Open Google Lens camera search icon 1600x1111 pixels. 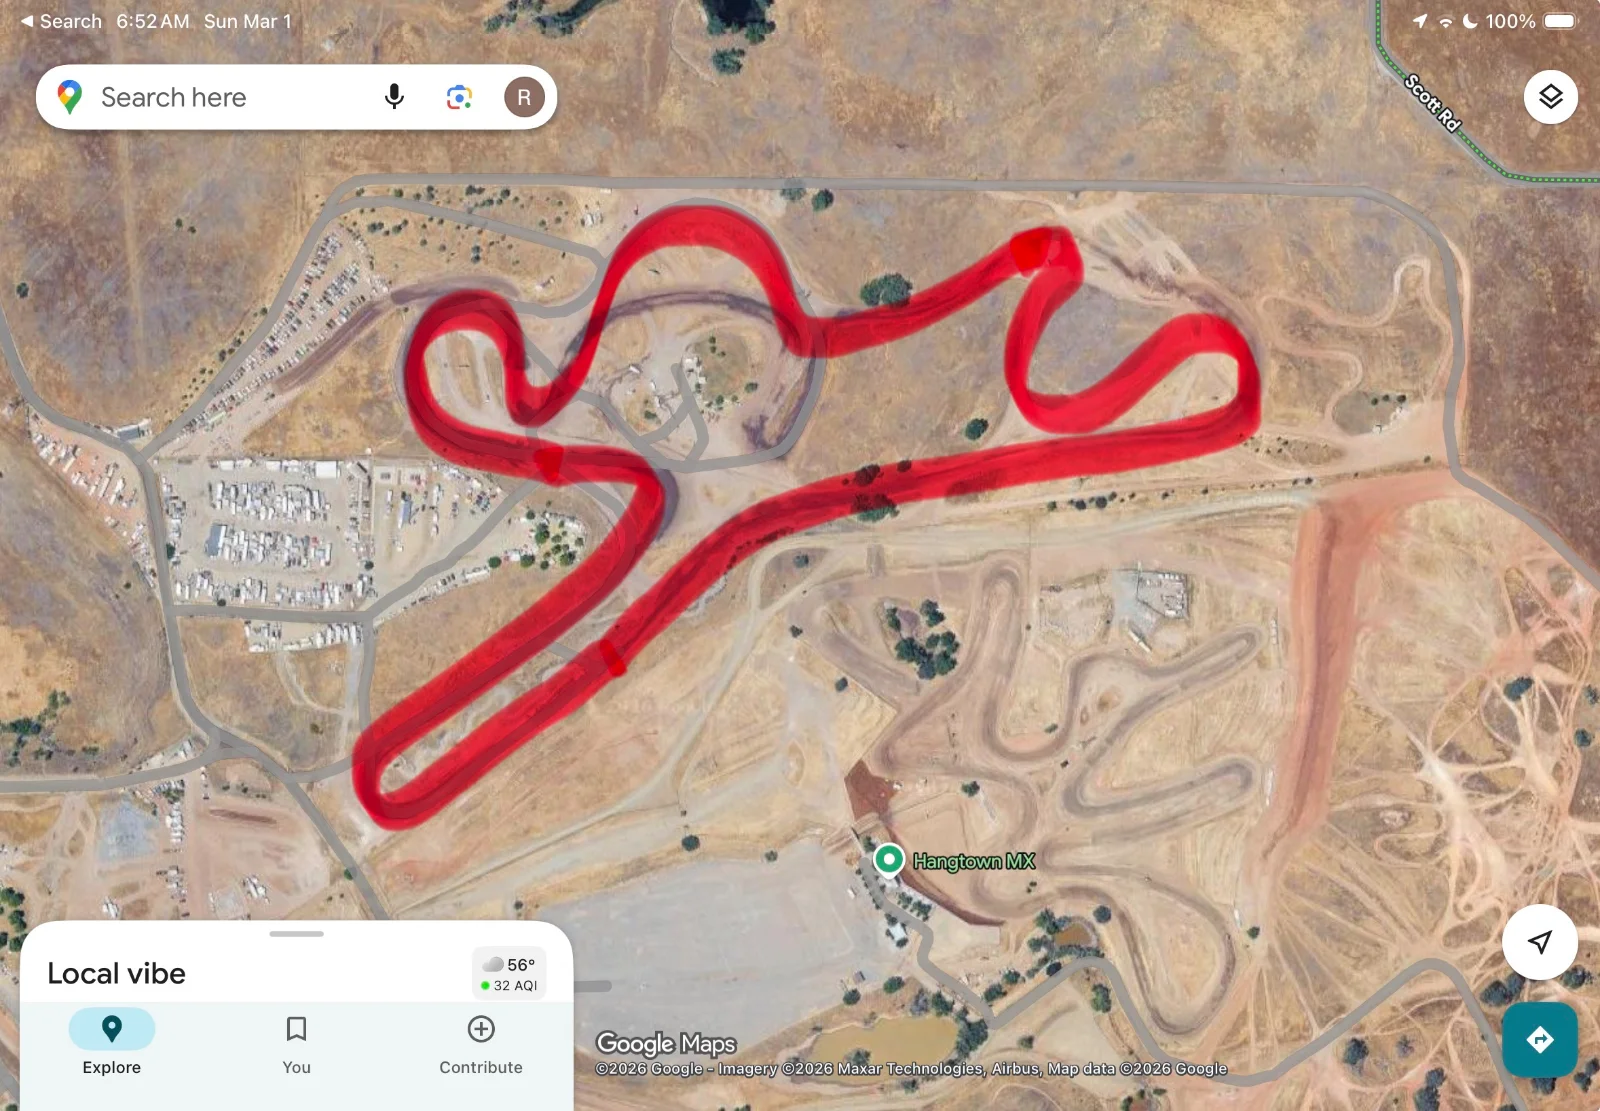[459, 97]
